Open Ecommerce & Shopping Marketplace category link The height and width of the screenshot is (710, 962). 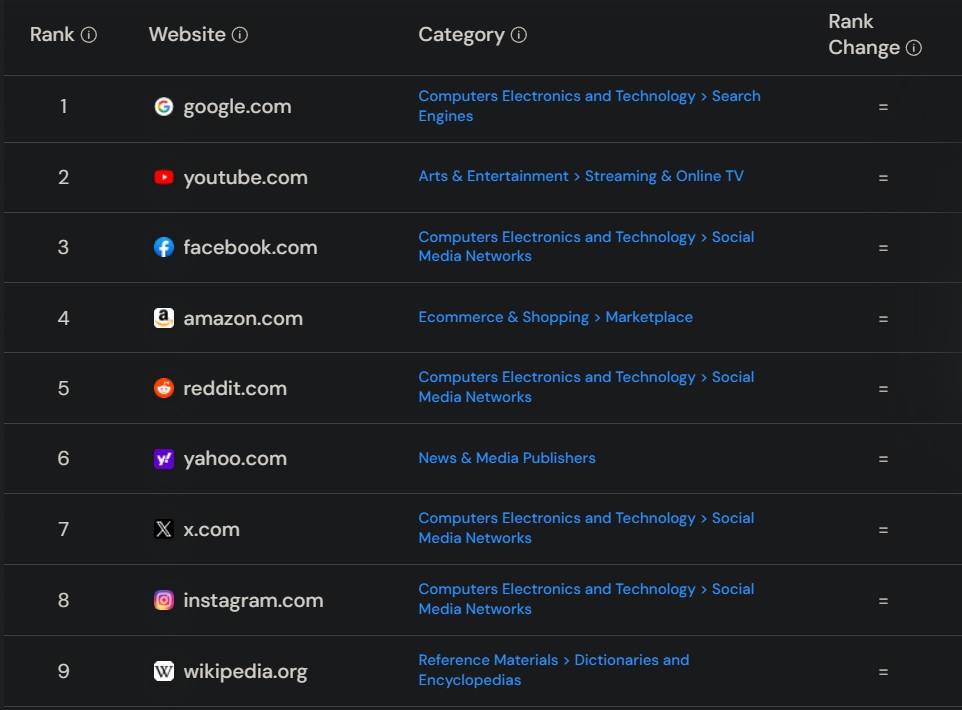point(555,317)
